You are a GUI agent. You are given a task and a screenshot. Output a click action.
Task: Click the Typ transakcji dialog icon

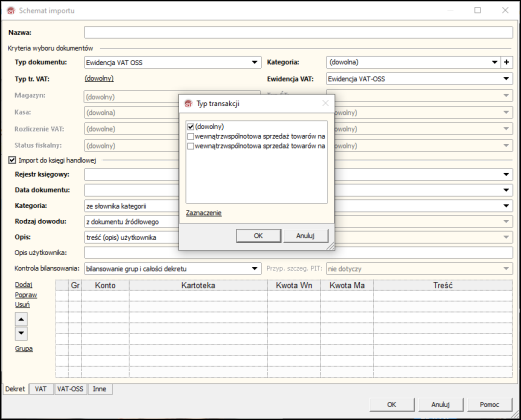tap(189, 104)
